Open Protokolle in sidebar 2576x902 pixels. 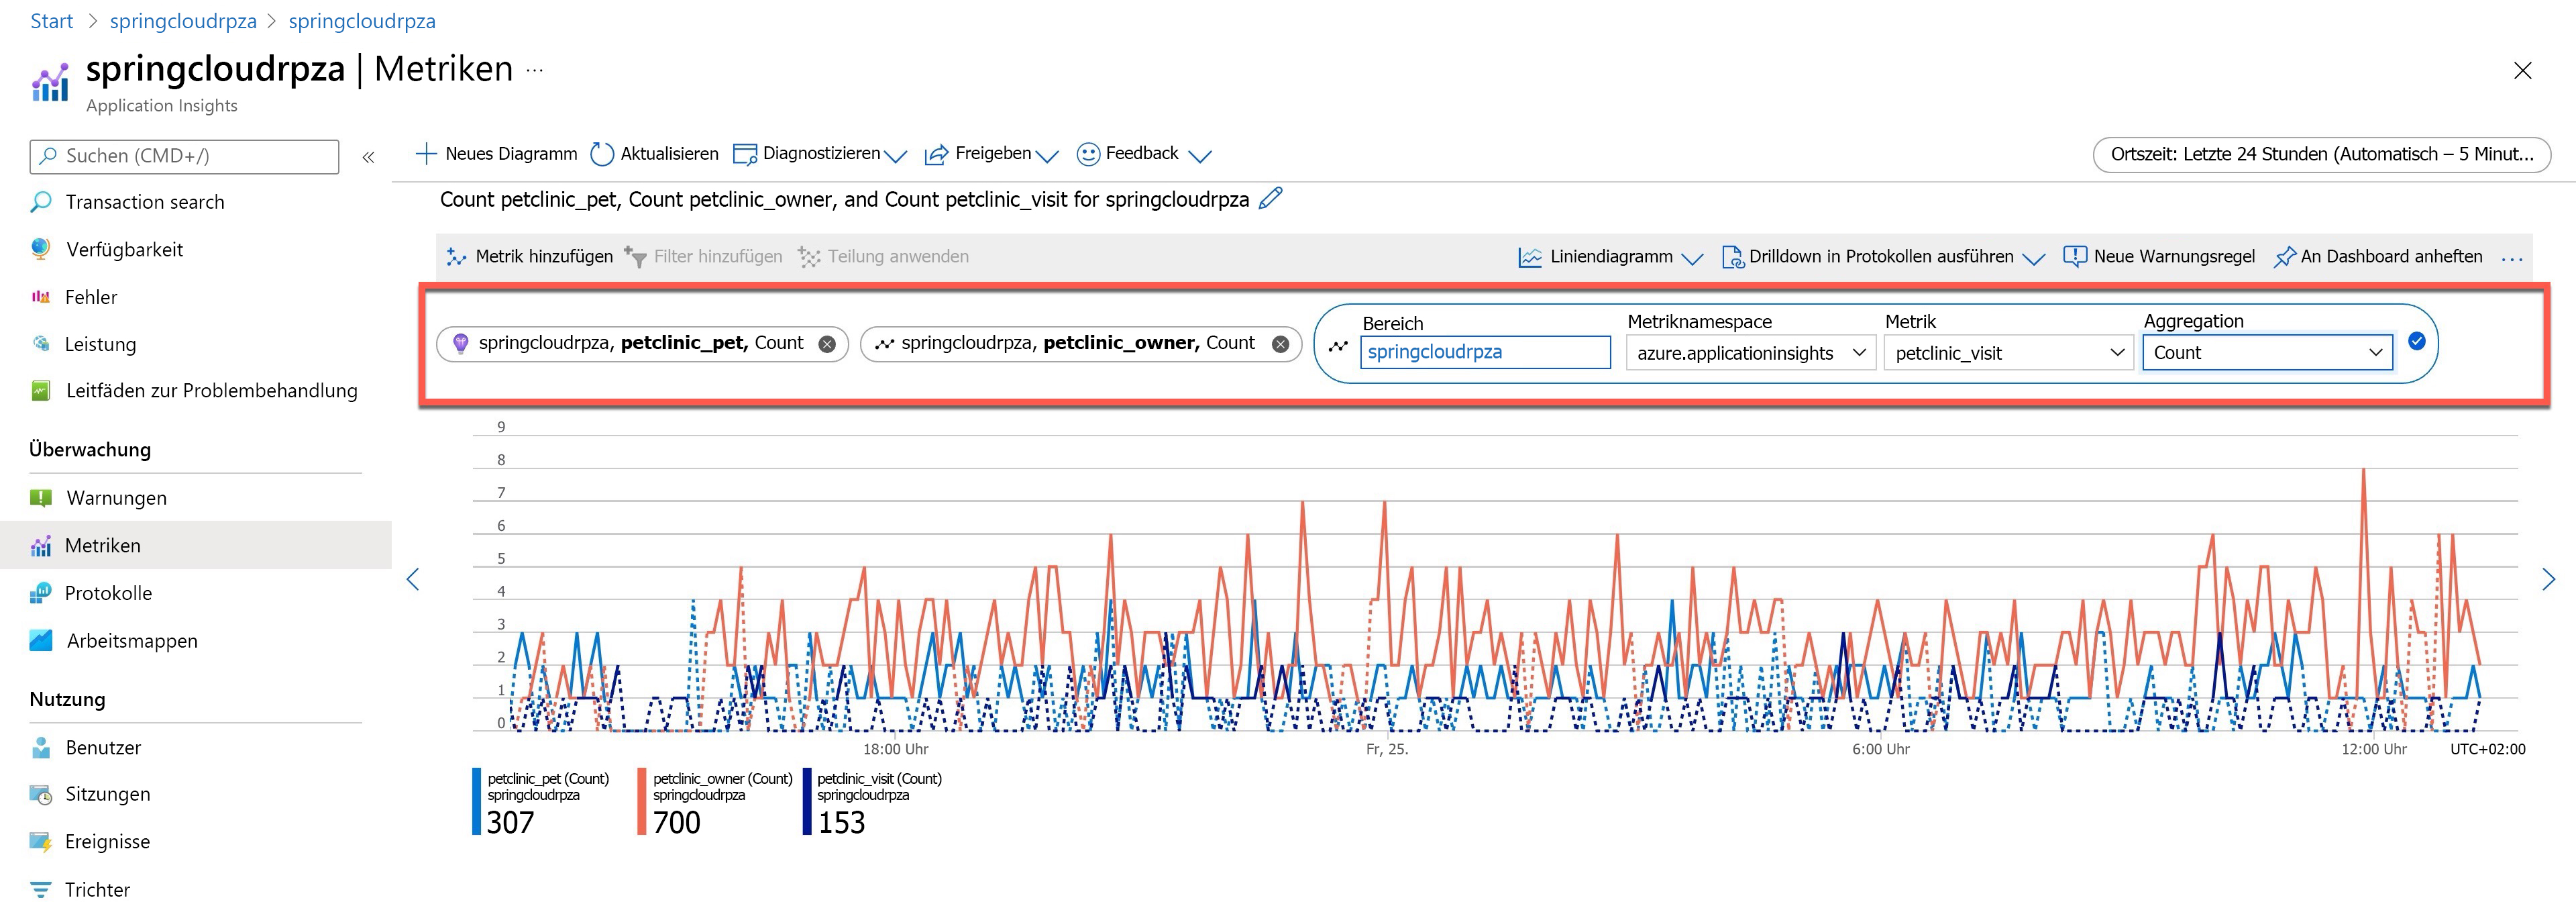(x=108, y=593)
